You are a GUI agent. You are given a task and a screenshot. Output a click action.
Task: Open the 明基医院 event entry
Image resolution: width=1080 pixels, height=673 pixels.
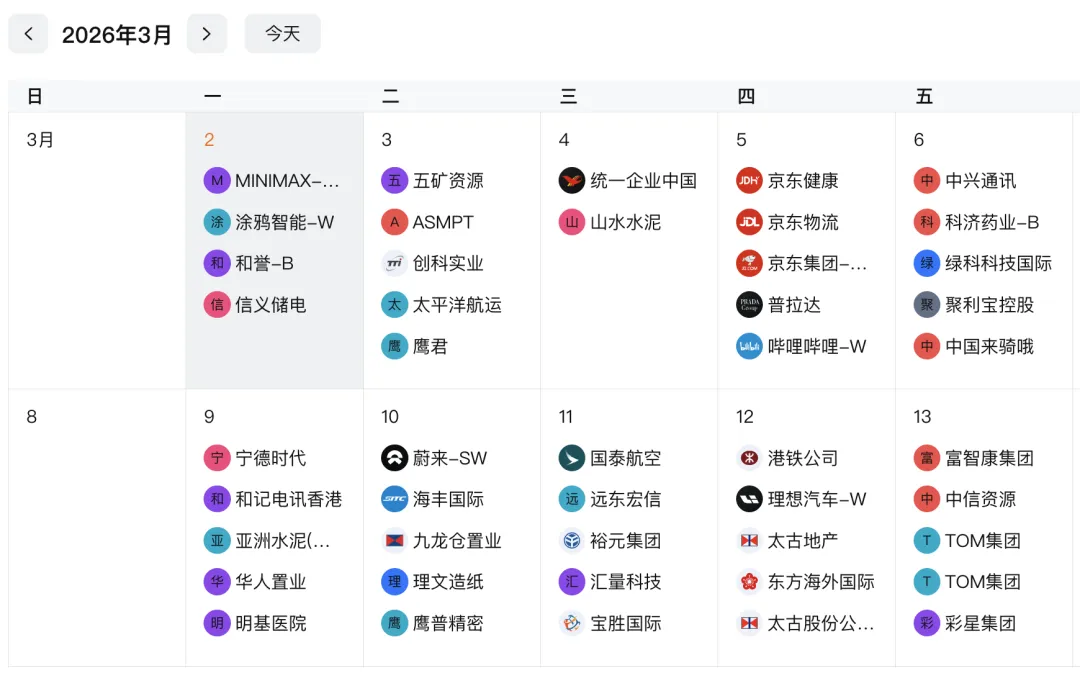point(256,623)
